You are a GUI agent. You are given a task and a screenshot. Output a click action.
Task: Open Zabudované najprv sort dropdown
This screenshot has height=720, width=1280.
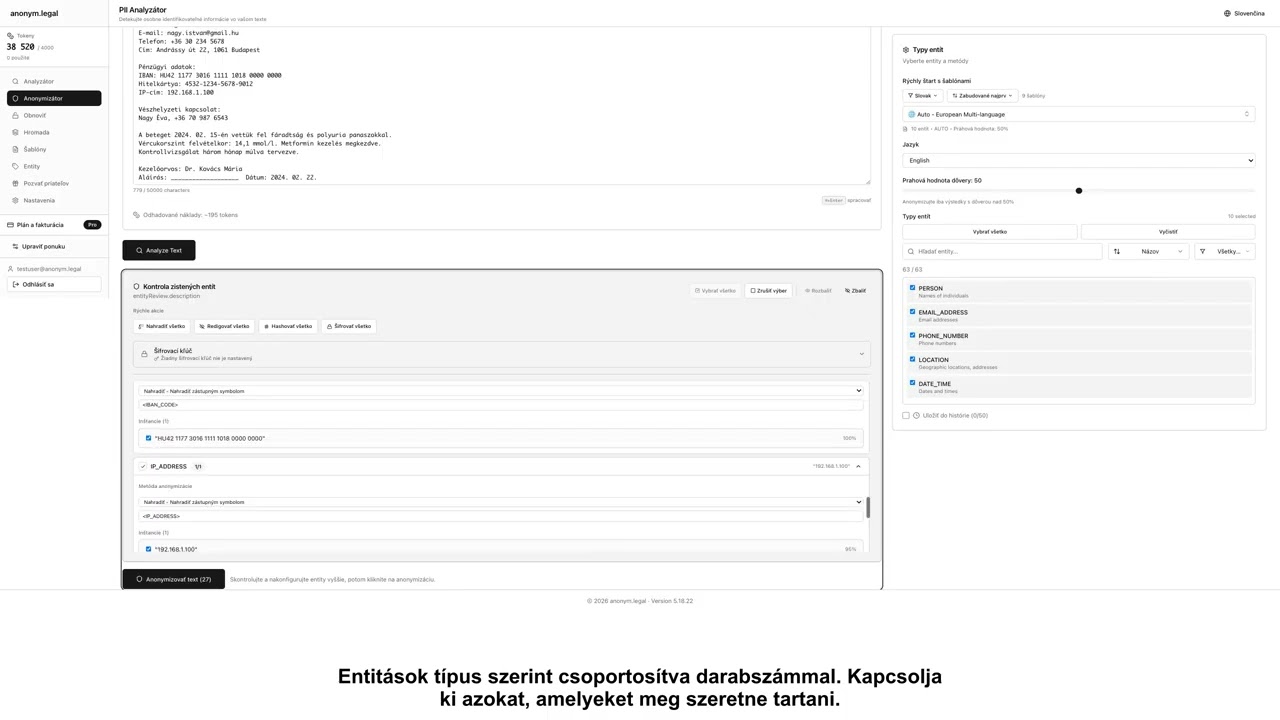[983, 96]
